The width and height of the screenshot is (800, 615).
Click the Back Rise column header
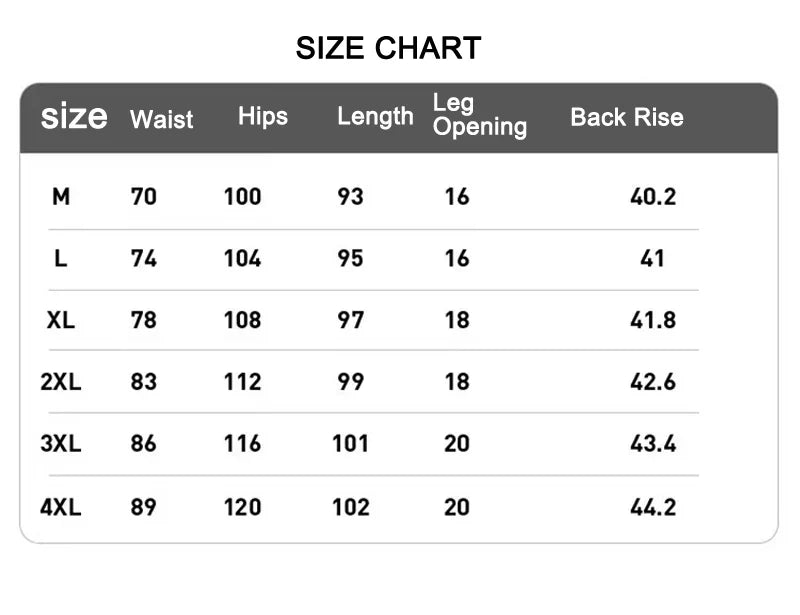pos(627,117)
